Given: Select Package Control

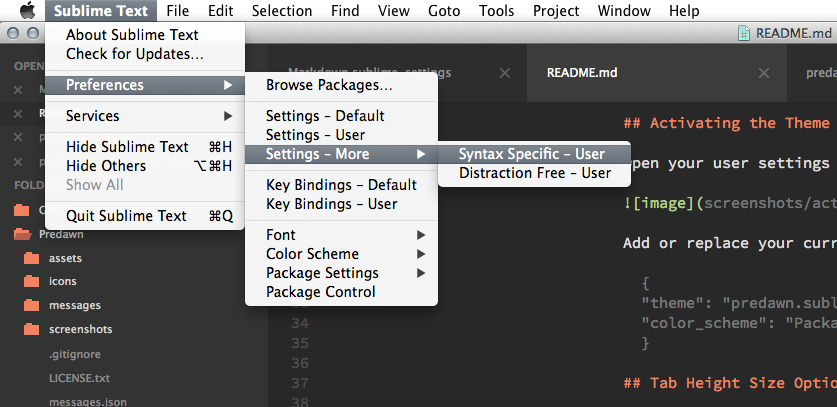Looking at the screenshot, I should point(341,292).
